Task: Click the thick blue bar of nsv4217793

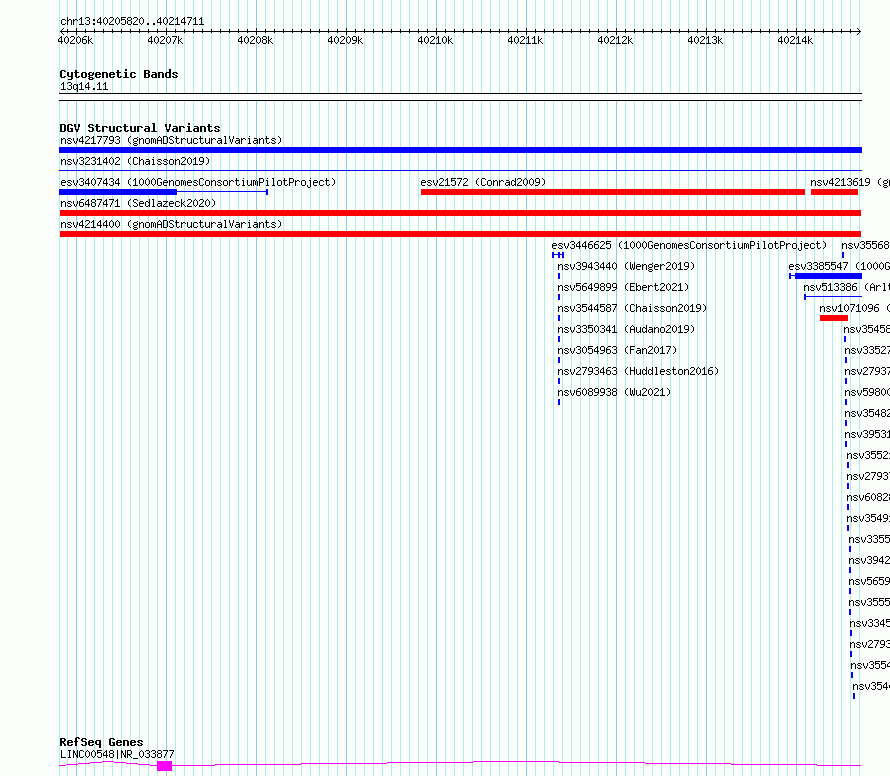Action: [x=460, y=150]
